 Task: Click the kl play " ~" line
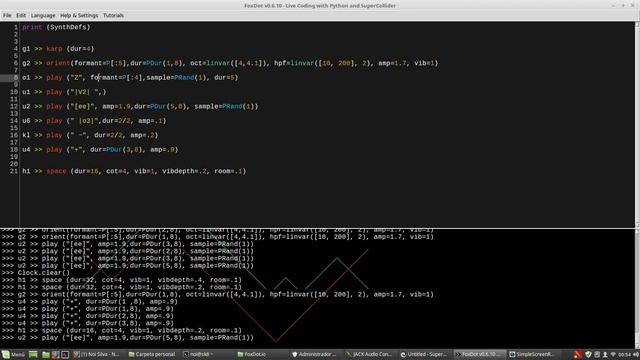point(90,135)
